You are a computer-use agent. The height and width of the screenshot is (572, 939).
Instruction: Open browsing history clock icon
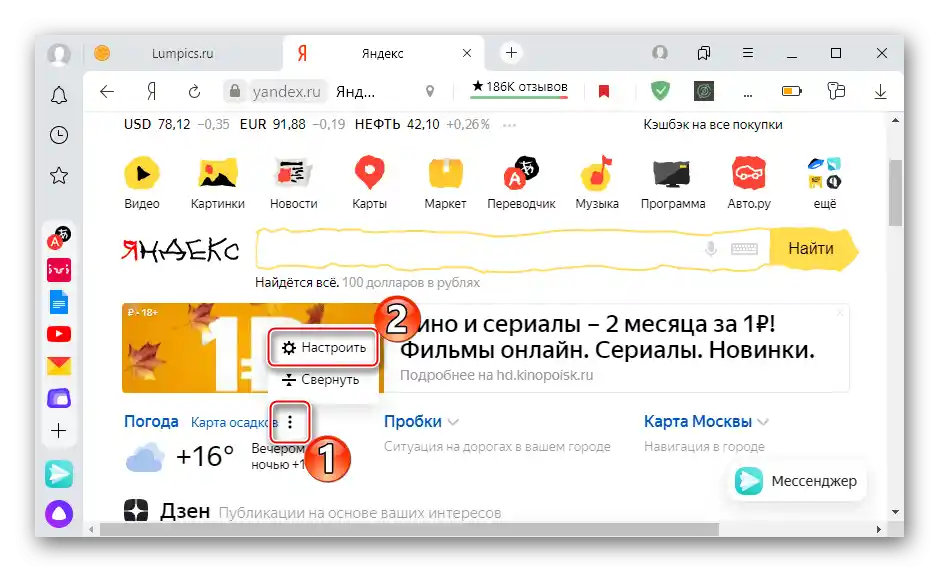(x=59, y=135)
